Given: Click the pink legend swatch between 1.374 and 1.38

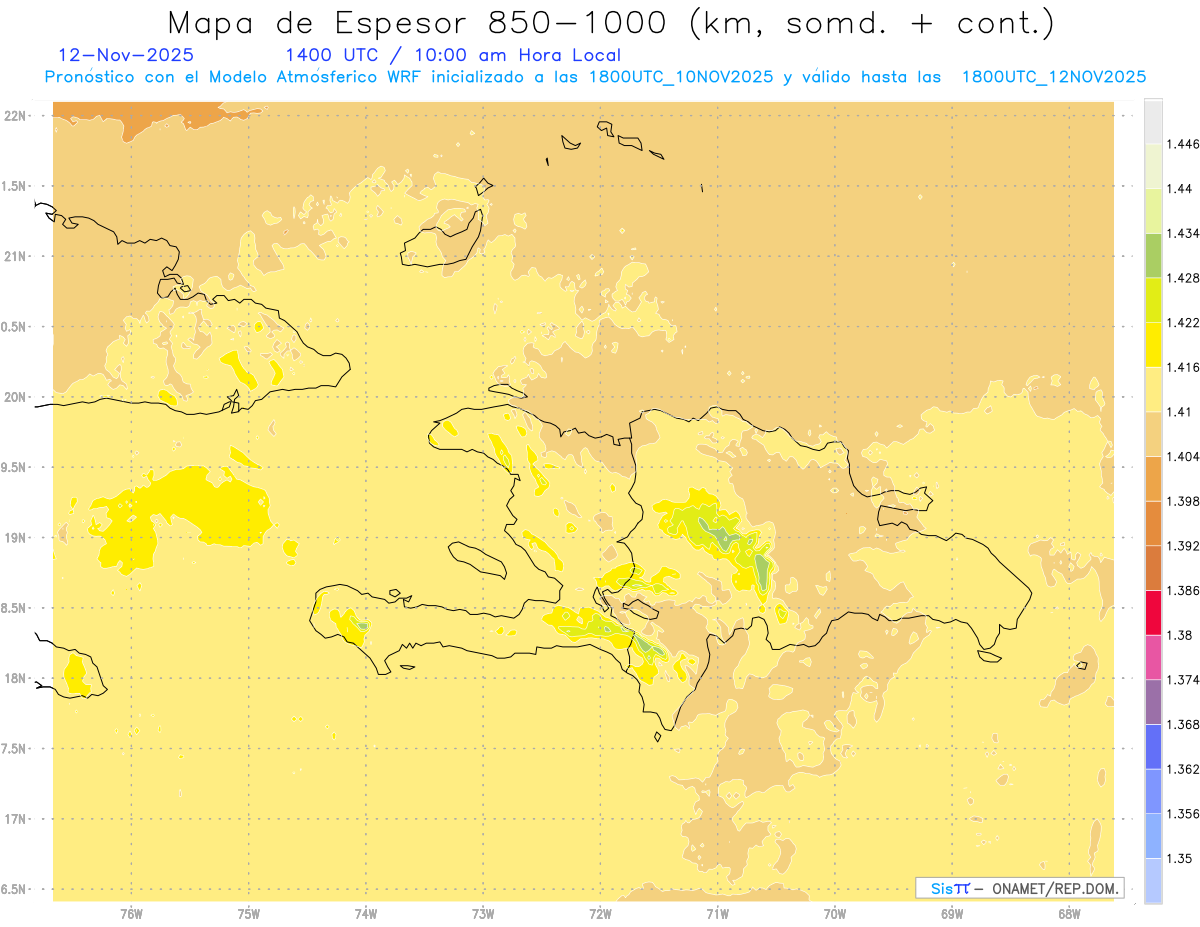Looking at the screenshot, I should point(1153,657).
